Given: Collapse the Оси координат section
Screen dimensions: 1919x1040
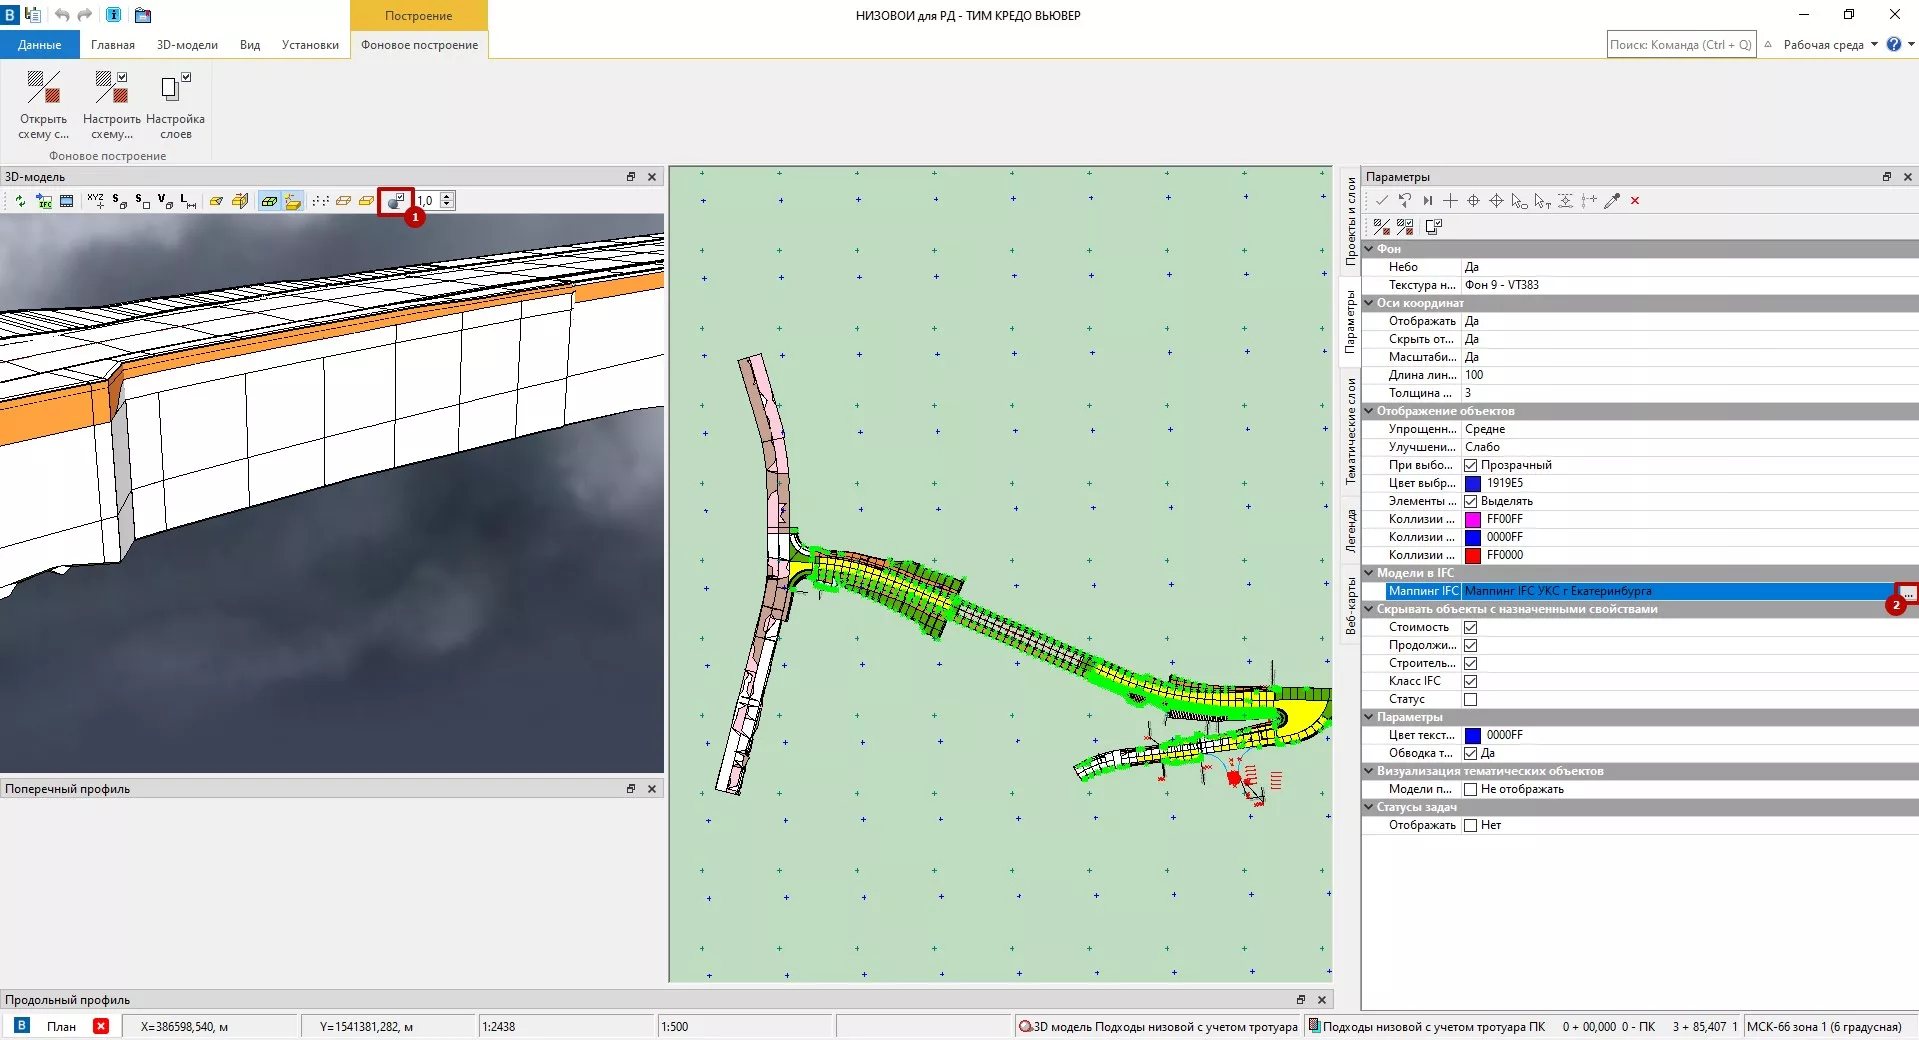Looking at the screenshot, I should [1369, 303].
